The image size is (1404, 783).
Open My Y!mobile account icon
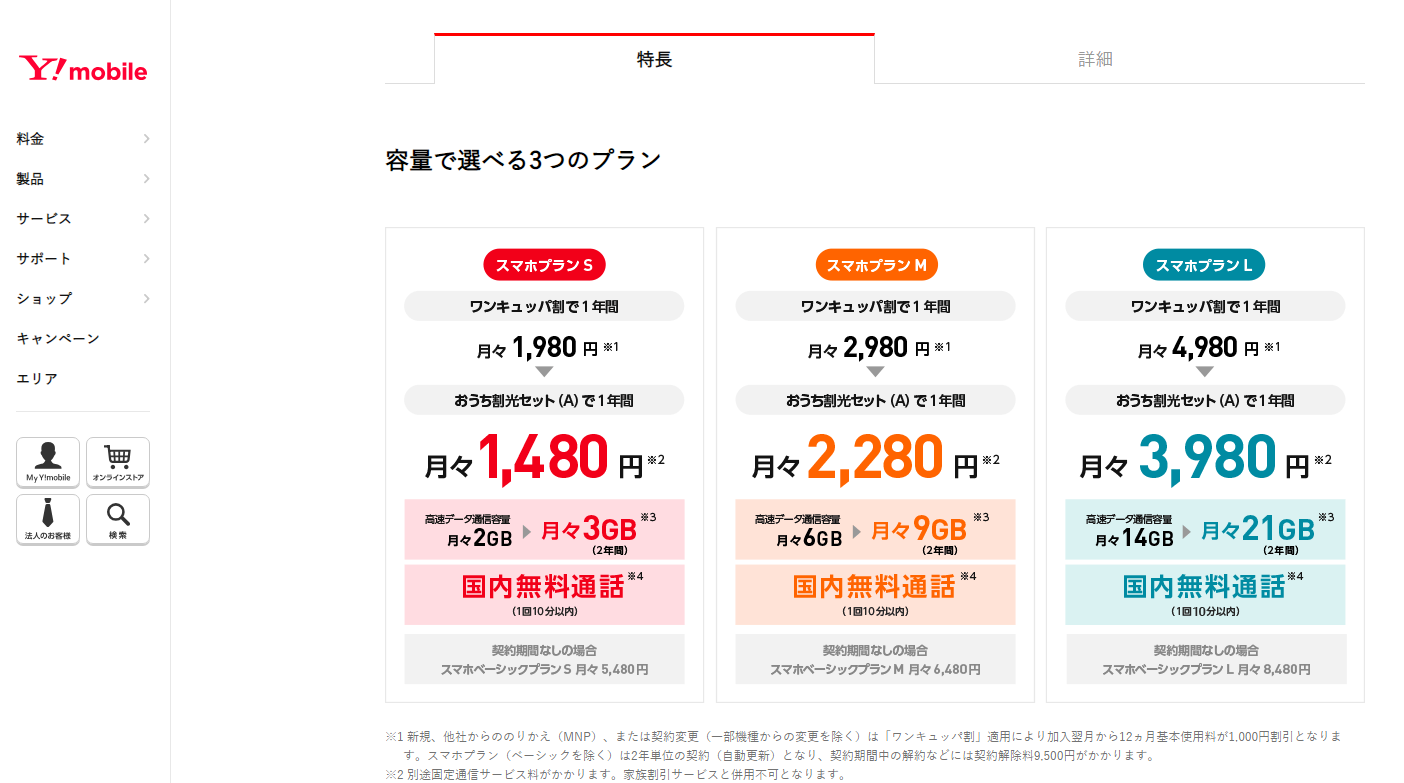48,463
